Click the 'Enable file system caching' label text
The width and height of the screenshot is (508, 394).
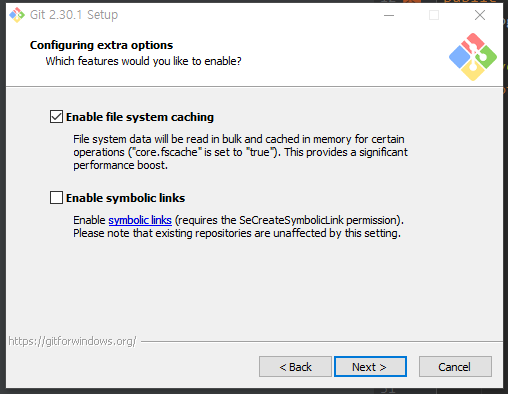(140, 117)
